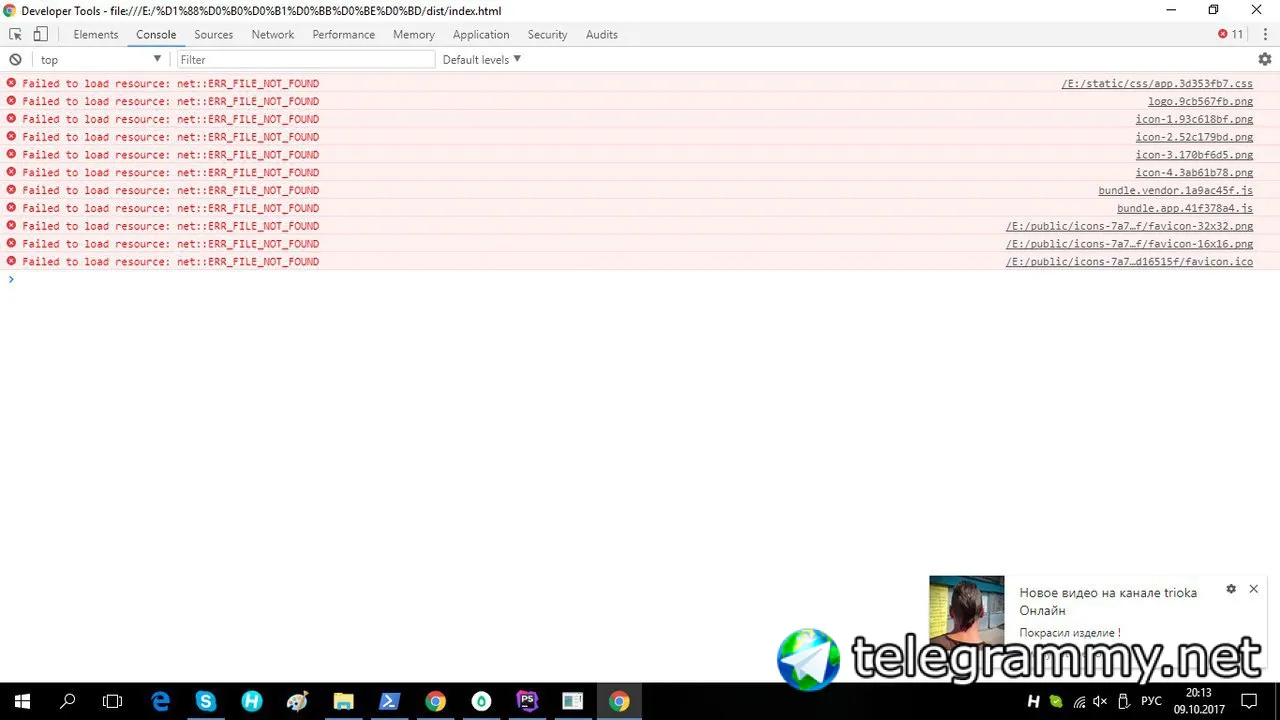
Task: Expand the top execution context dropdown
Action: (100, 60)
